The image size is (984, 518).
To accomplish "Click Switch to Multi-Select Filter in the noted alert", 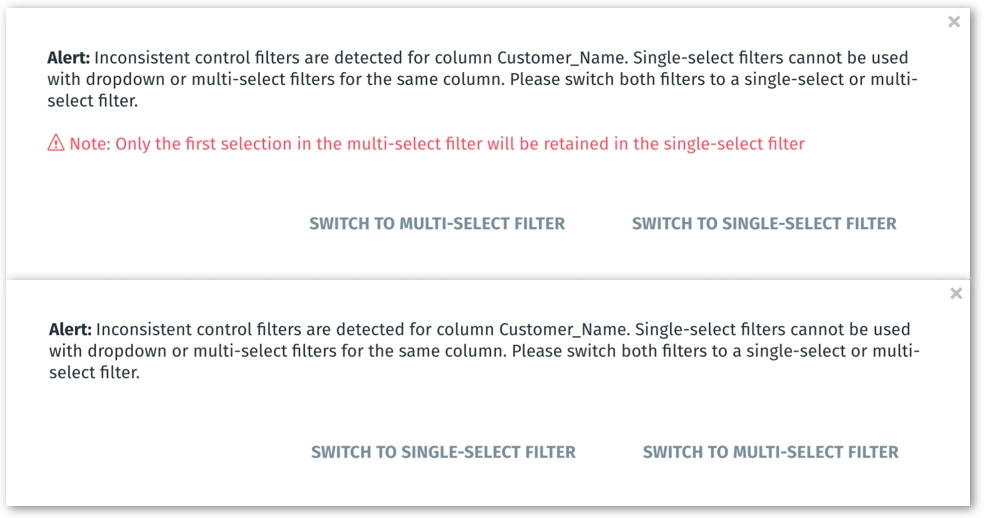I will [x=437, y=224].
